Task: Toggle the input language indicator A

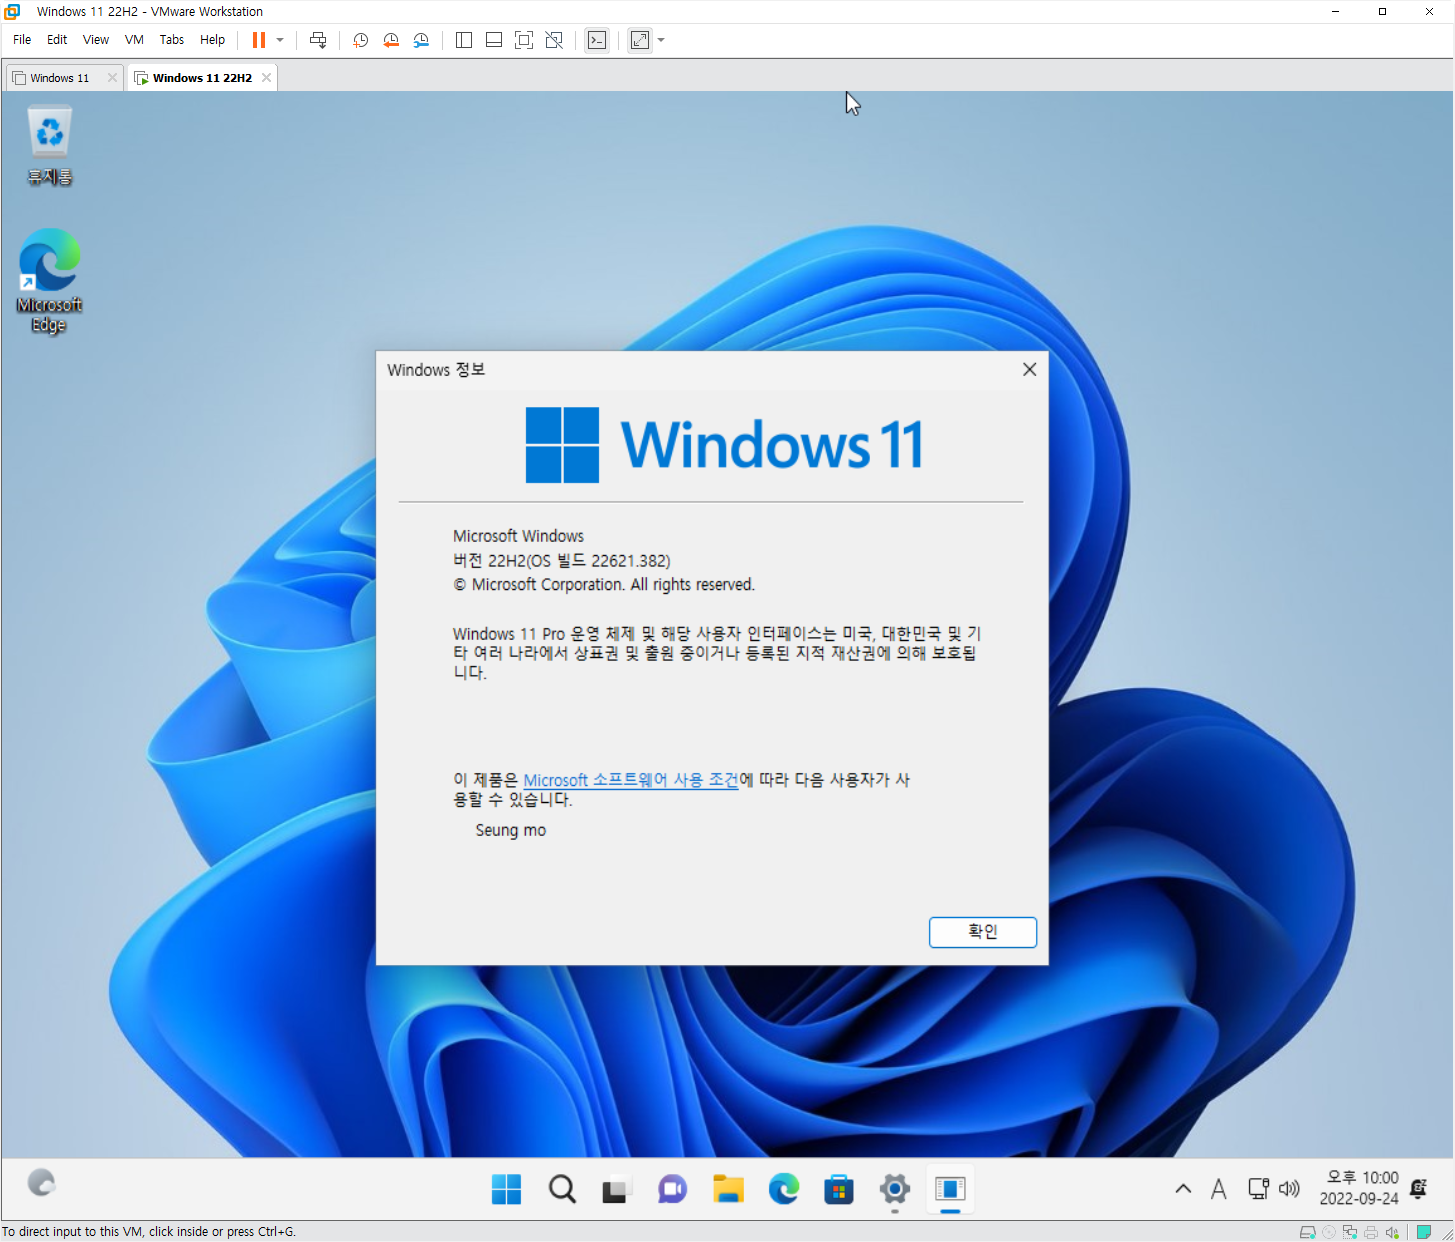Action: click(x=1218, y=1189)
